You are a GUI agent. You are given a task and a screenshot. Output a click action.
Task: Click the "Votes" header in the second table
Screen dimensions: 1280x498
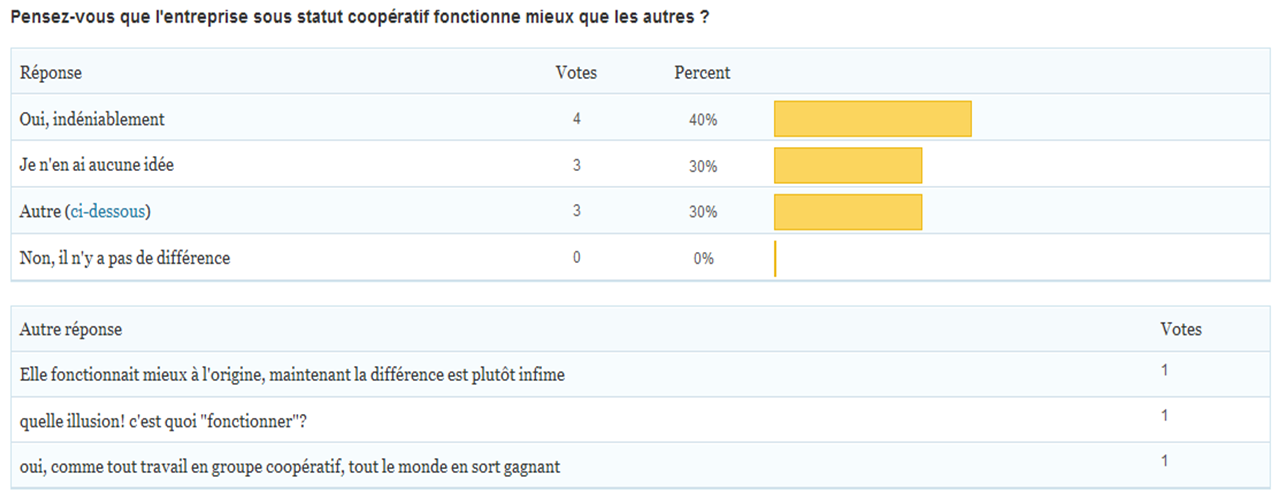point(1180,329)
